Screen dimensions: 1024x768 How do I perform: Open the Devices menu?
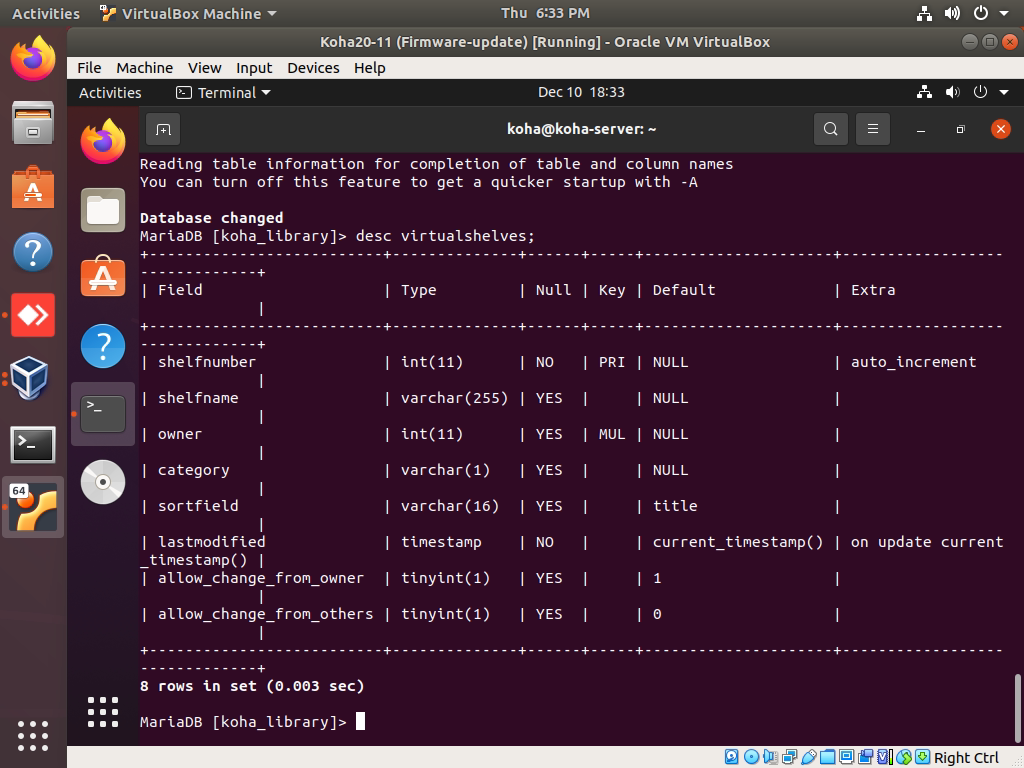click(x=313, y=67)
